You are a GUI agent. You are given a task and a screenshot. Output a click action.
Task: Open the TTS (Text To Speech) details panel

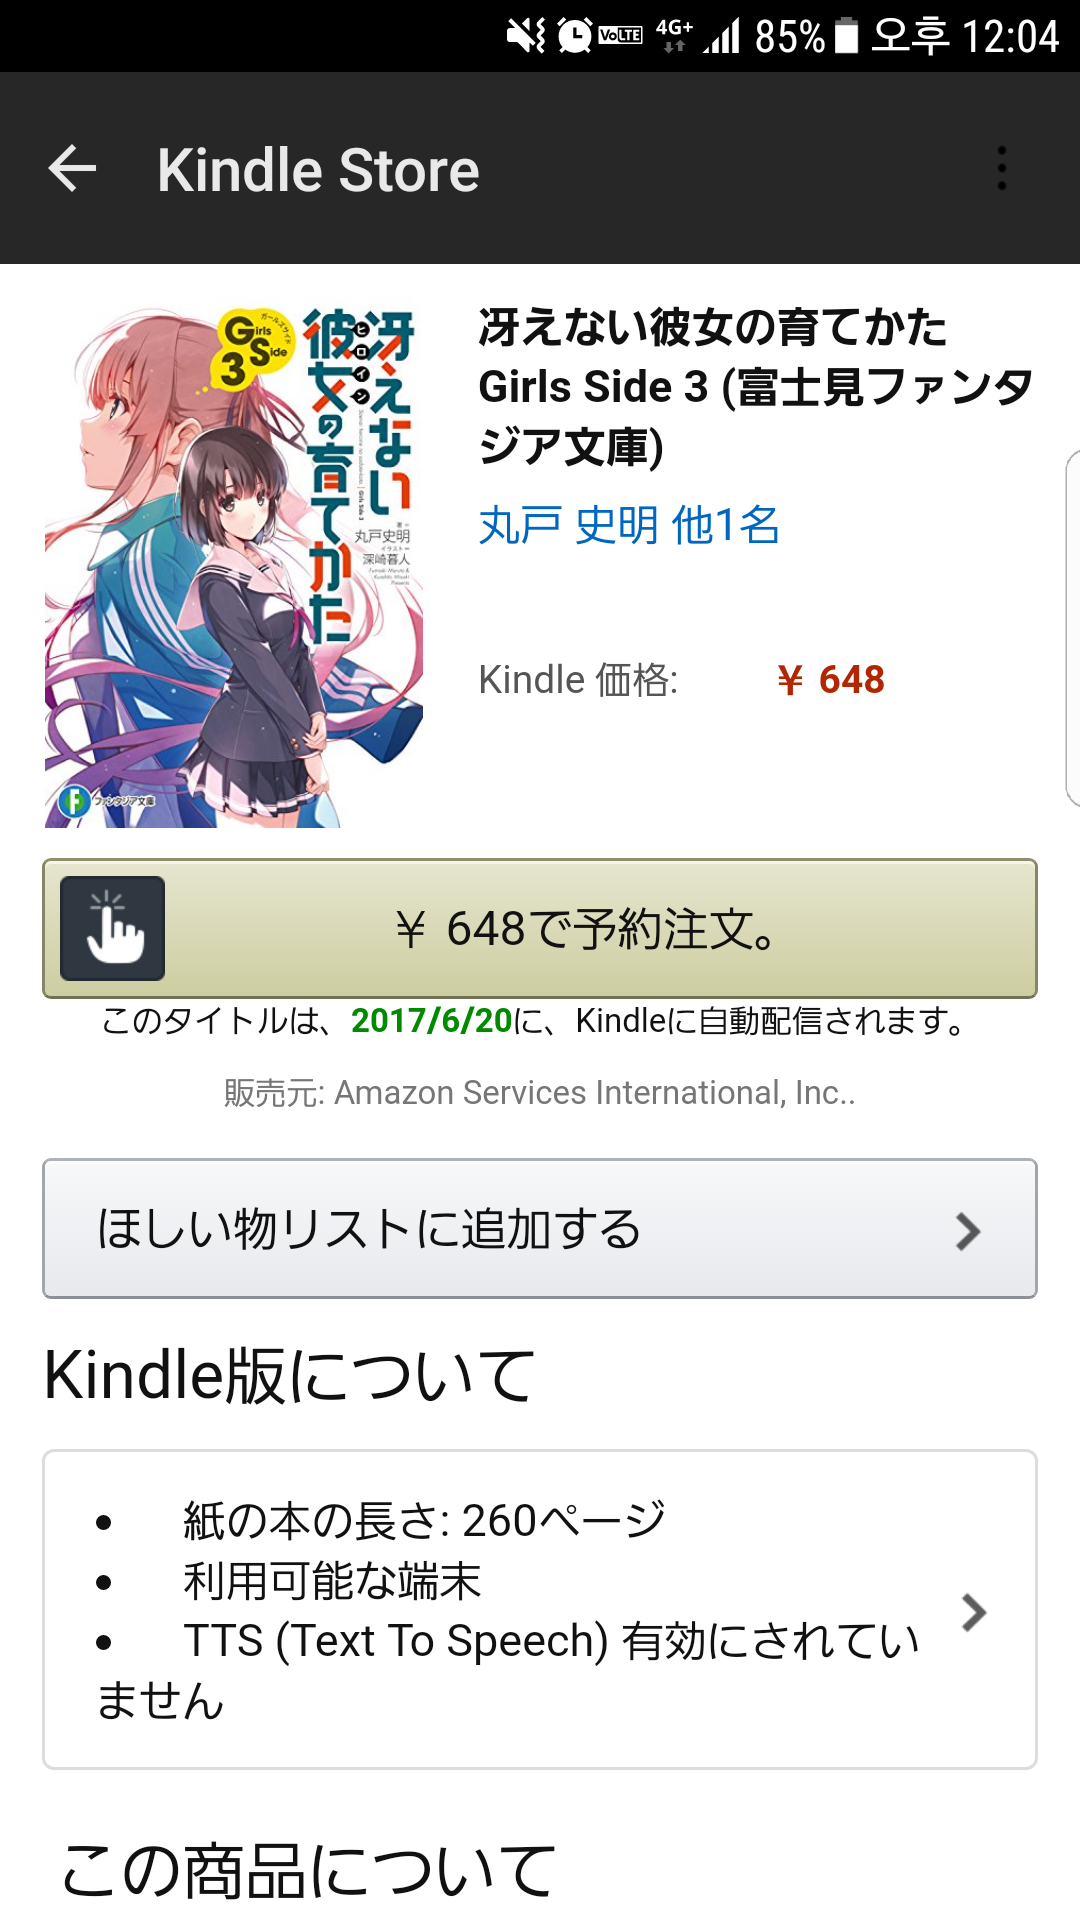coord(540,1609)
